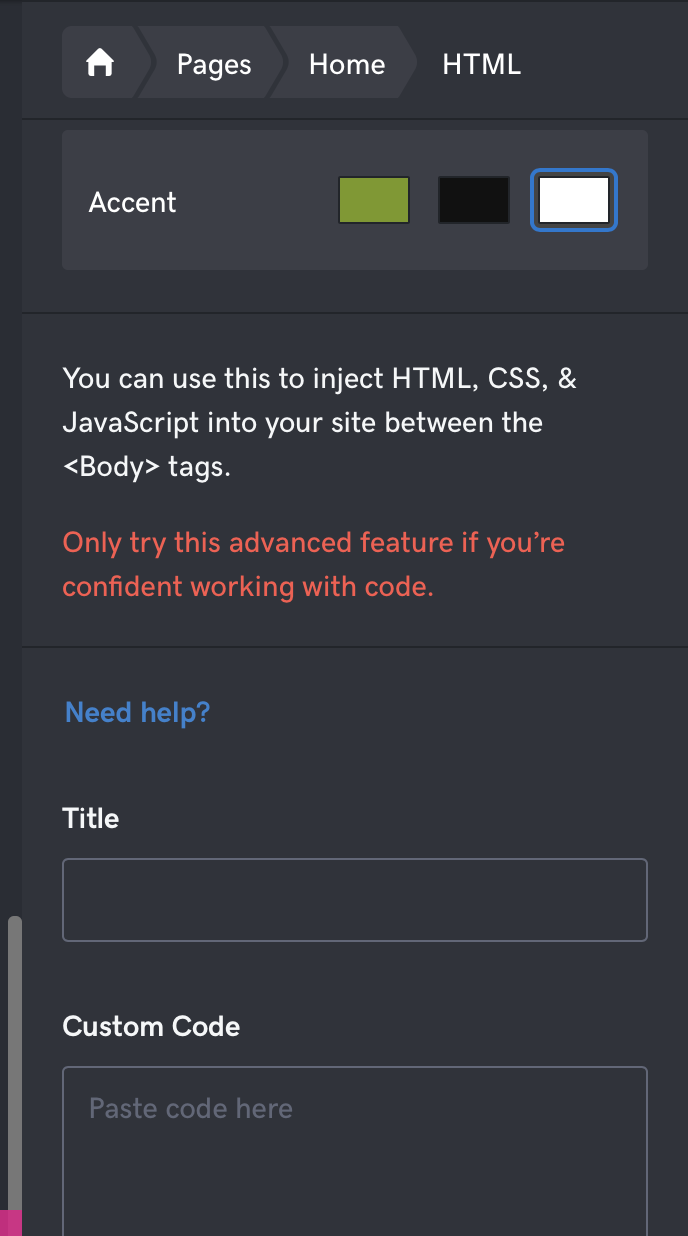Image resolution: width=688 pixels, height=1236 pixels.
Task: Open the Need help? link
Action: pyautogui.click(x=137, y=712)
